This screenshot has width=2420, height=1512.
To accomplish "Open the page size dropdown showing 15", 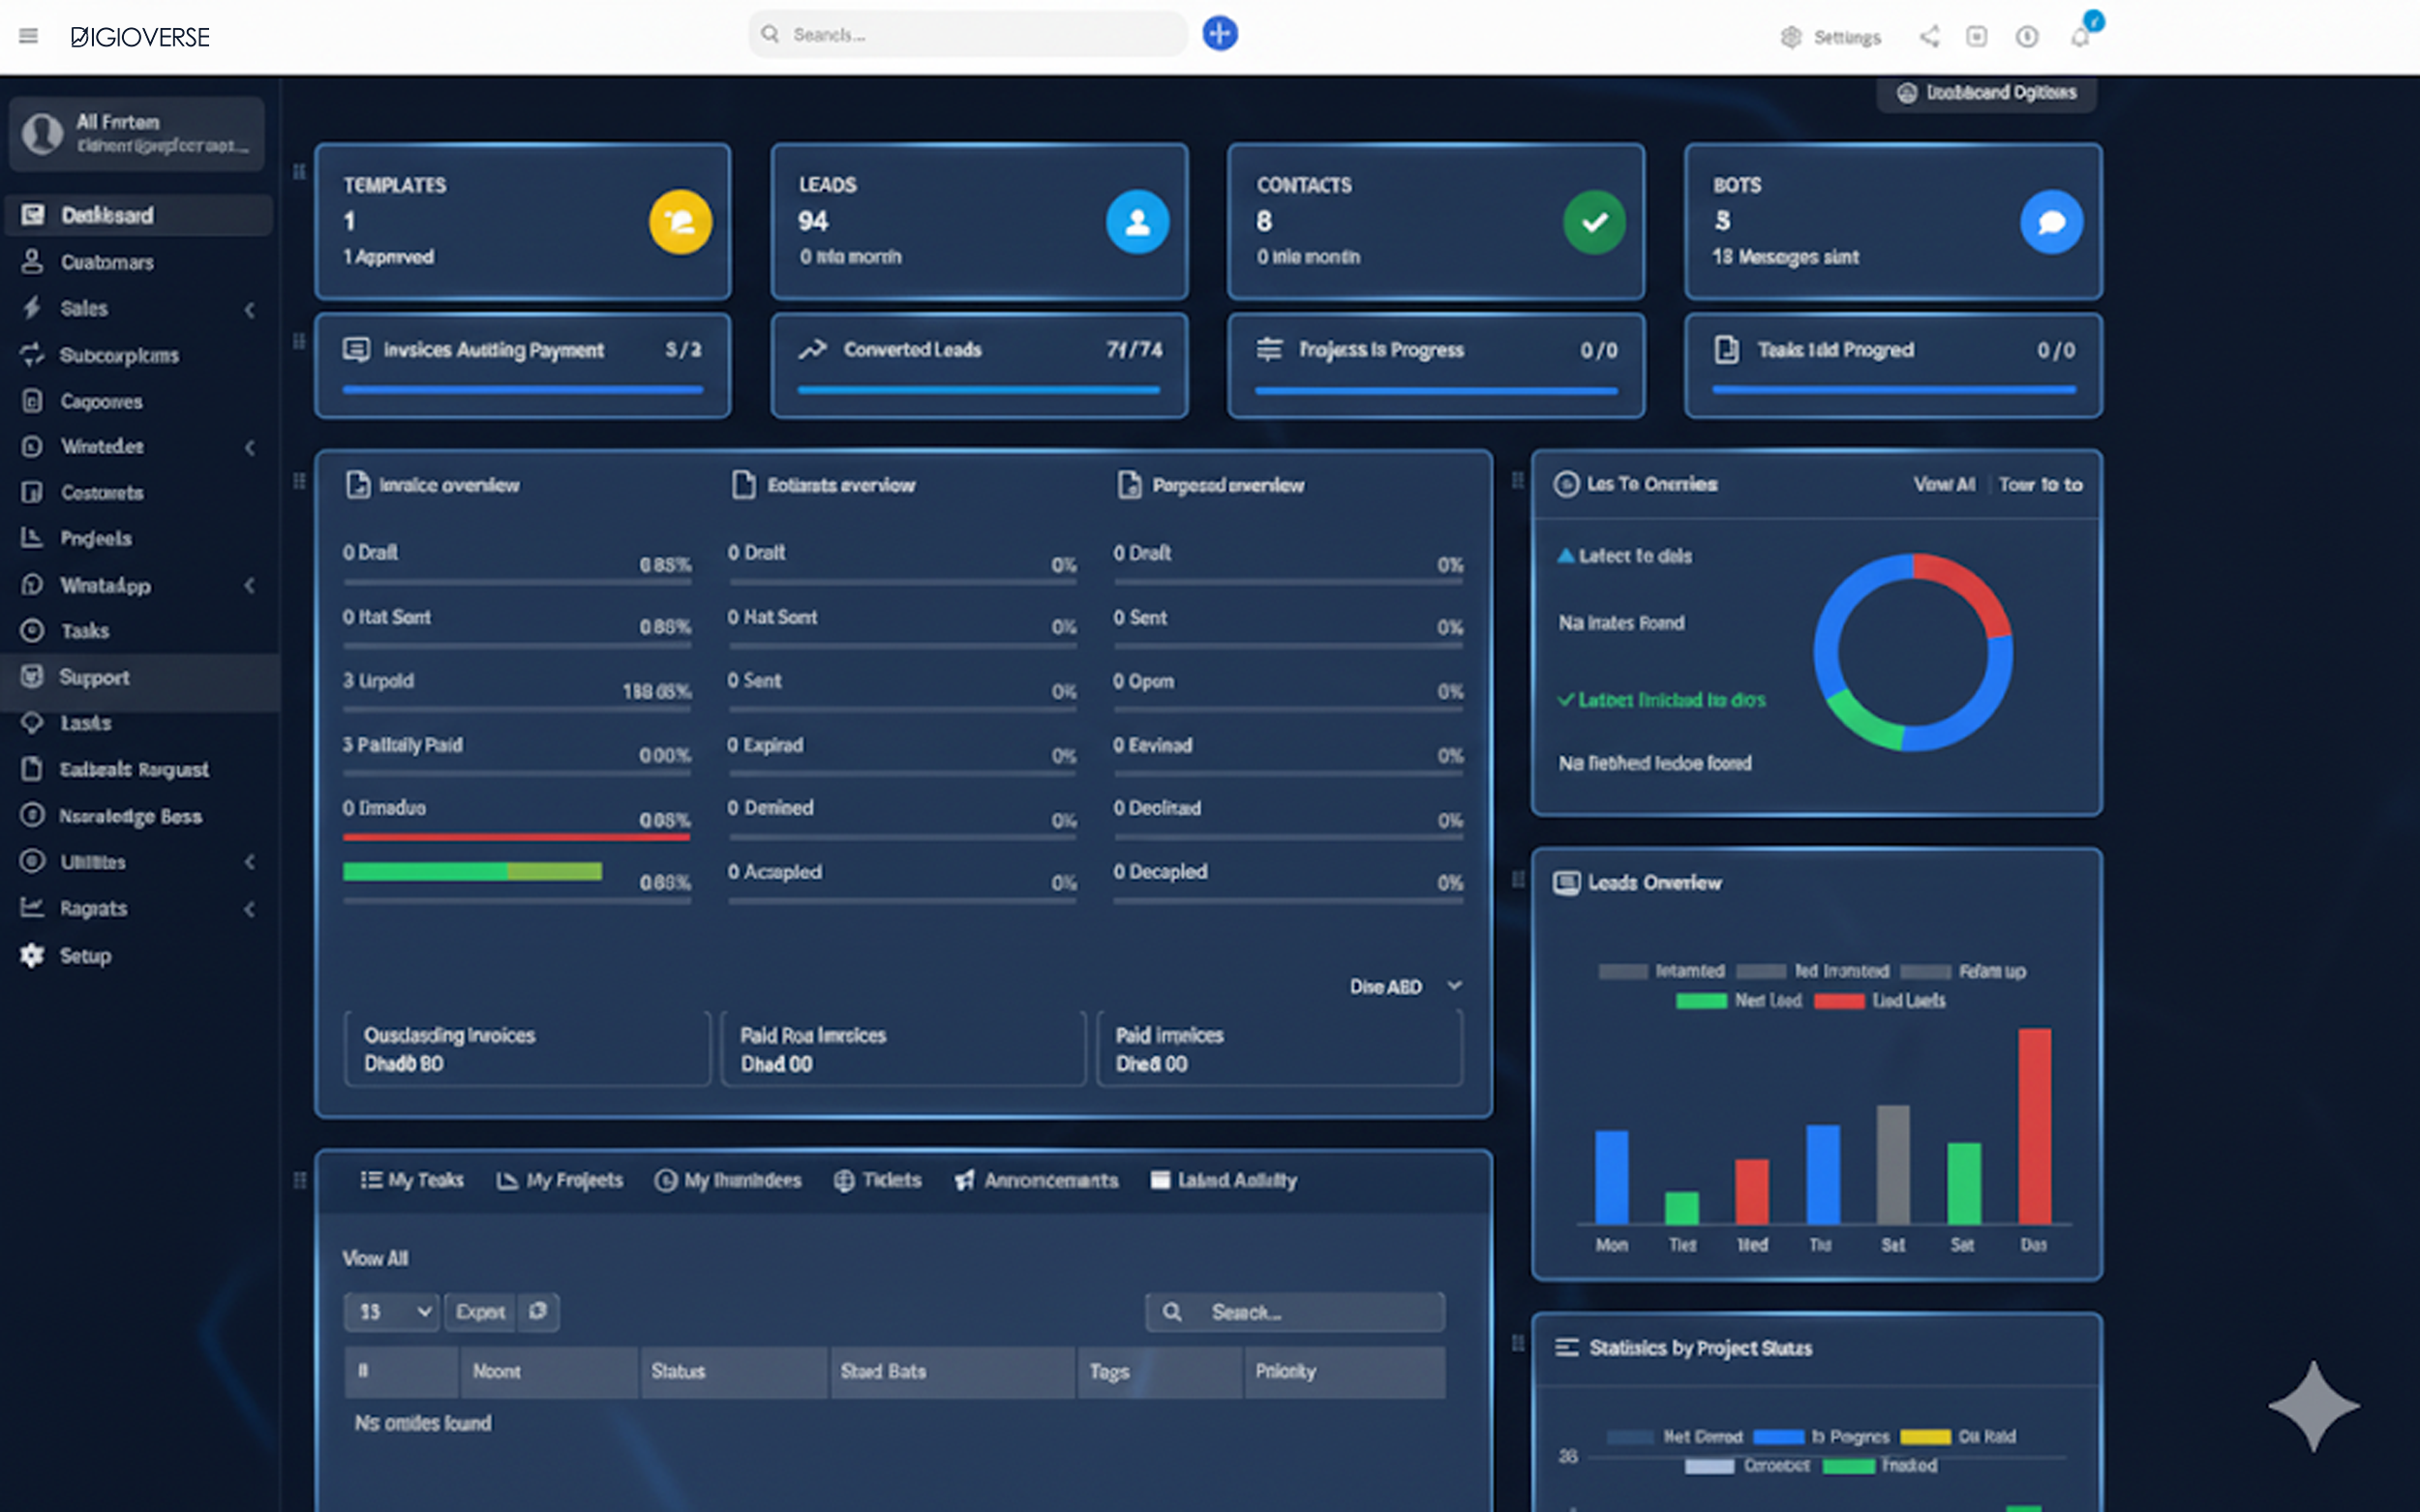I will tap(391, 1311).
